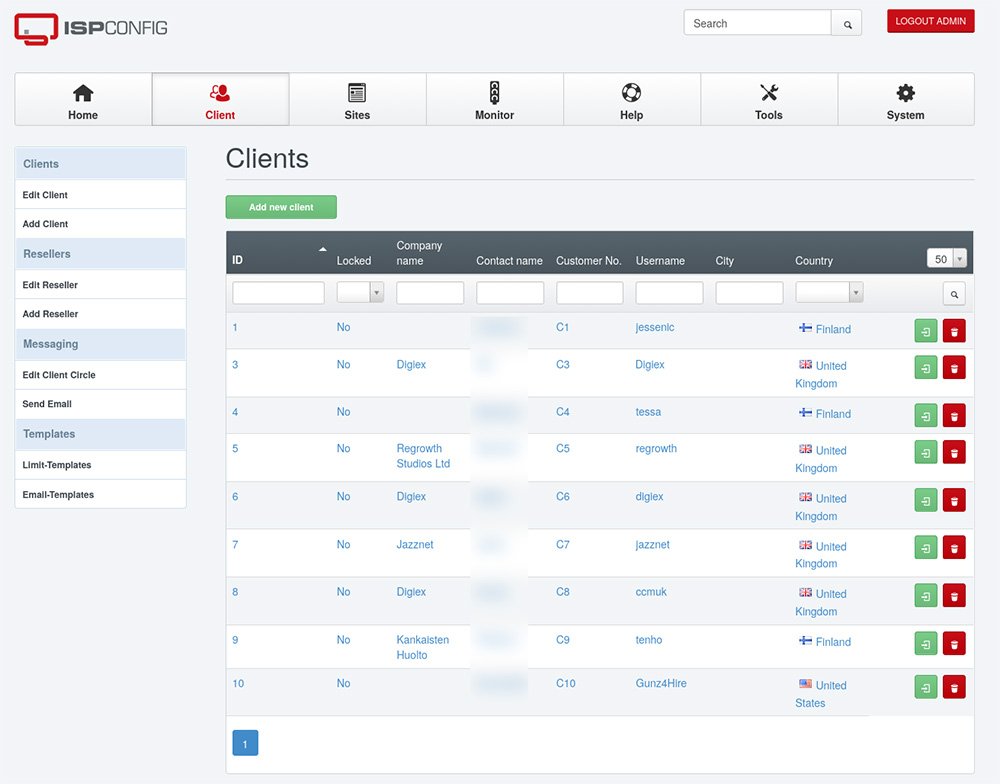
Task: Log in as client jessenic
Action: tap(925, 331)
